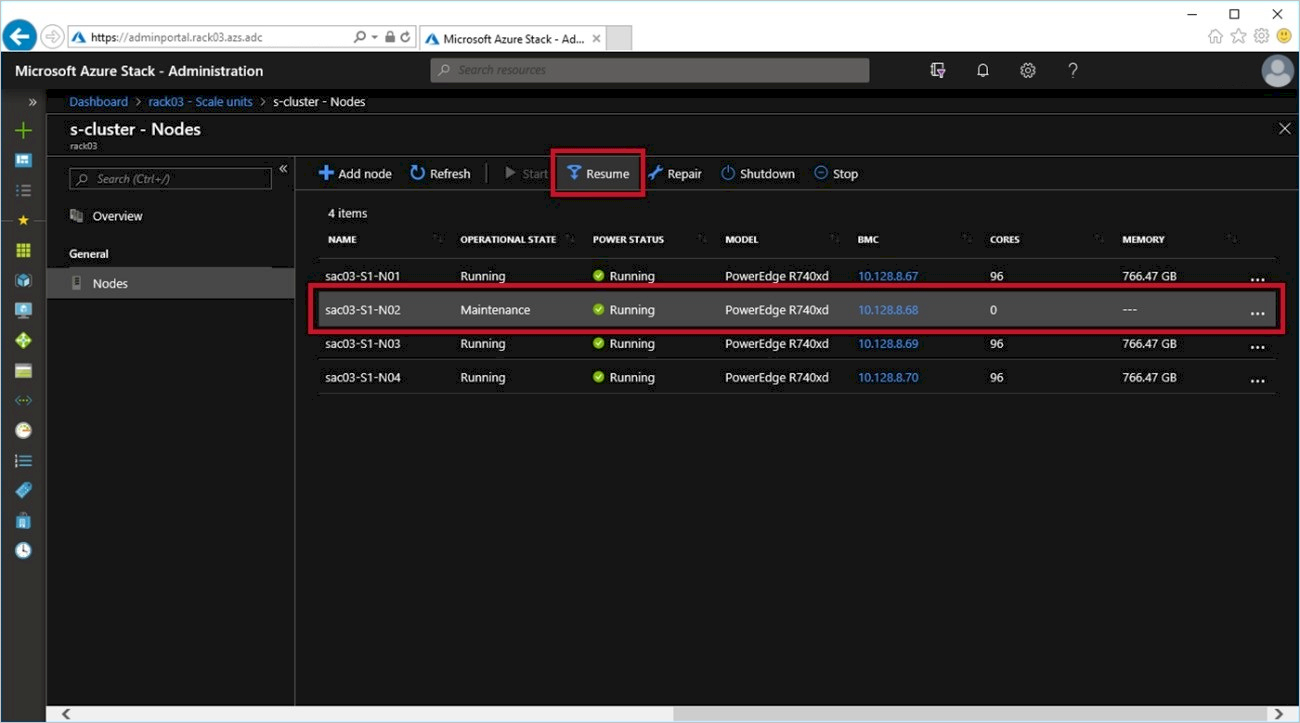The height and width of the screenshot is (723, 1300).
Task: Open the clock Recent icon in sidebar
Action: (x=23, y=551)
